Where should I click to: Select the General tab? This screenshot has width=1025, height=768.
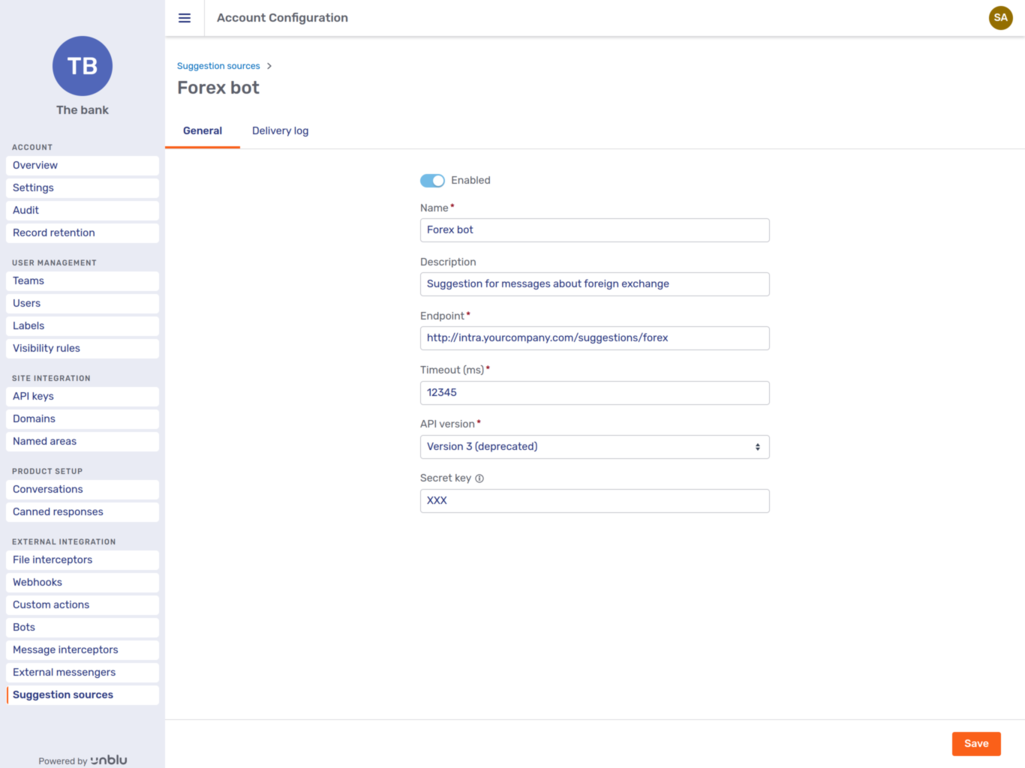pyautogui.click(x=202, y=130)
